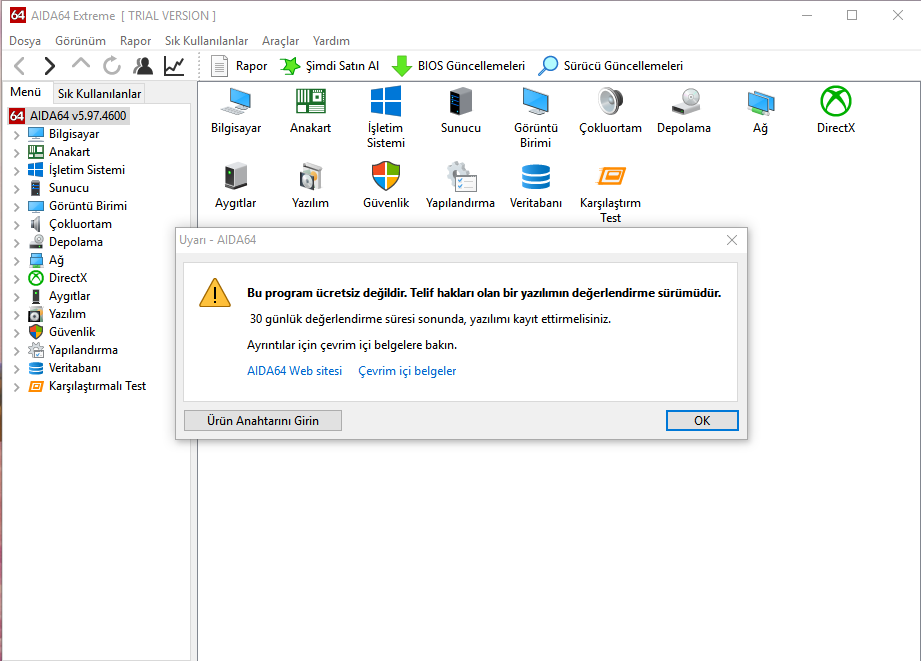Go back with the toolbar left arrow
This screenshot has height=661, width=921.
[x=19, y=66]
